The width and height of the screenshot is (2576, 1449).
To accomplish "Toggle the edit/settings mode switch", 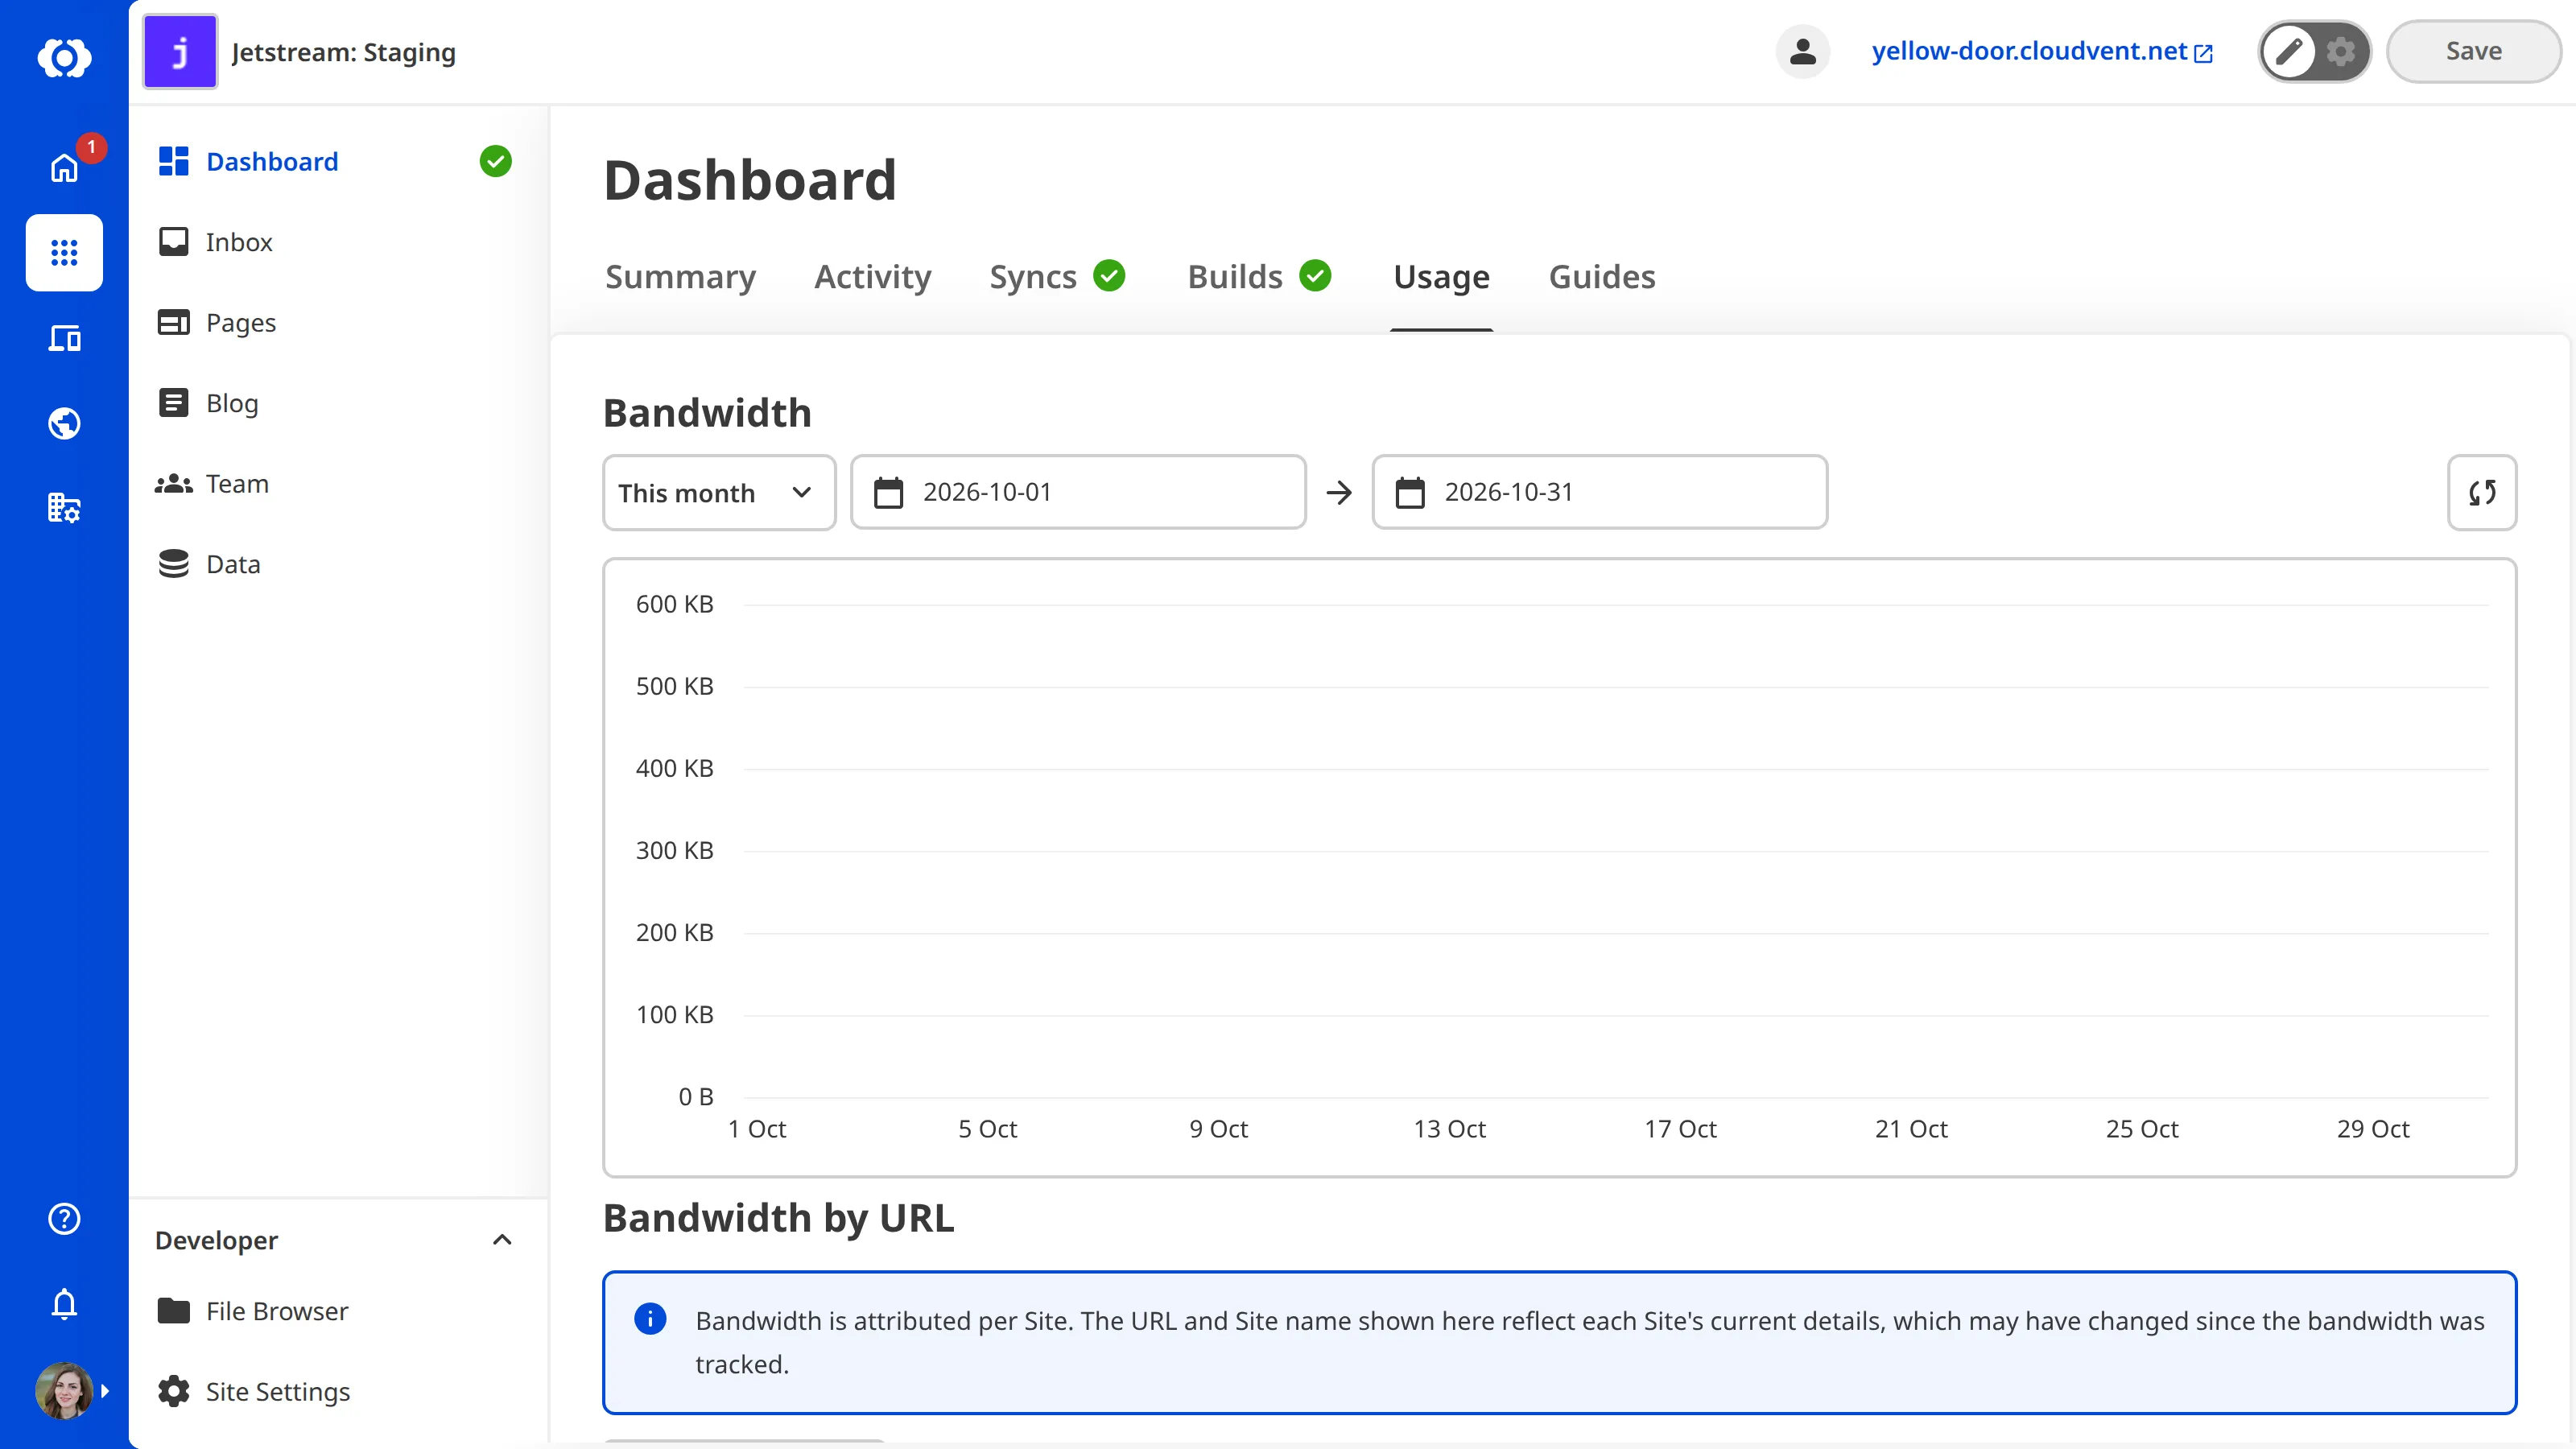I will click(x=2314, y=51).
